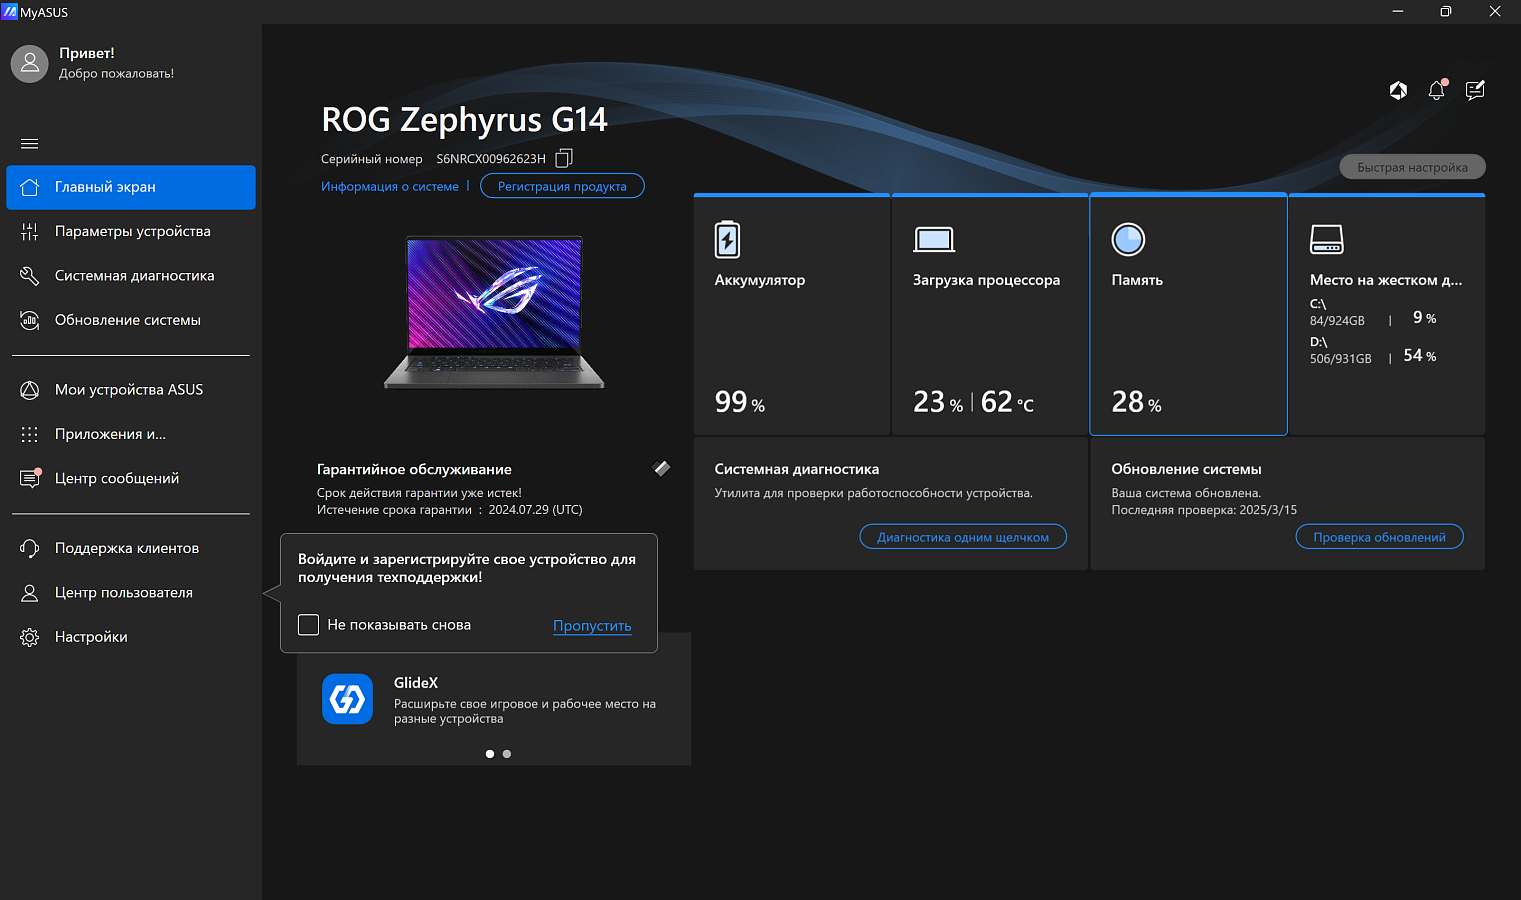
Task: Open Приложения и... in sidebar
Action: 131,434
